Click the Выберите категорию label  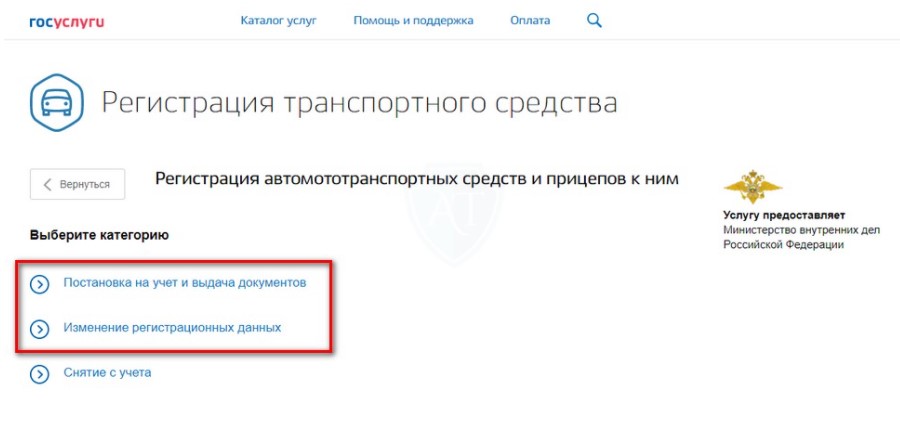coord(99,235)
